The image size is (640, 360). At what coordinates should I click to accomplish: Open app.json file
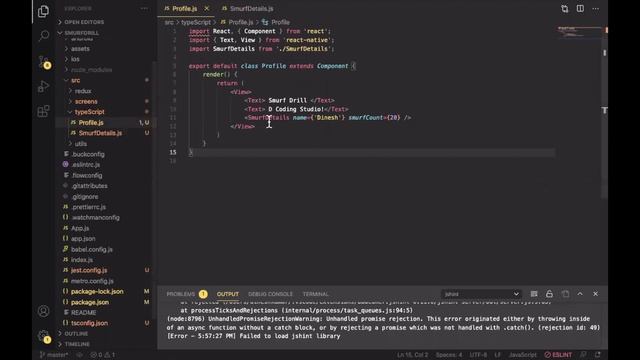pyautogui.click(x=83, y=239)
